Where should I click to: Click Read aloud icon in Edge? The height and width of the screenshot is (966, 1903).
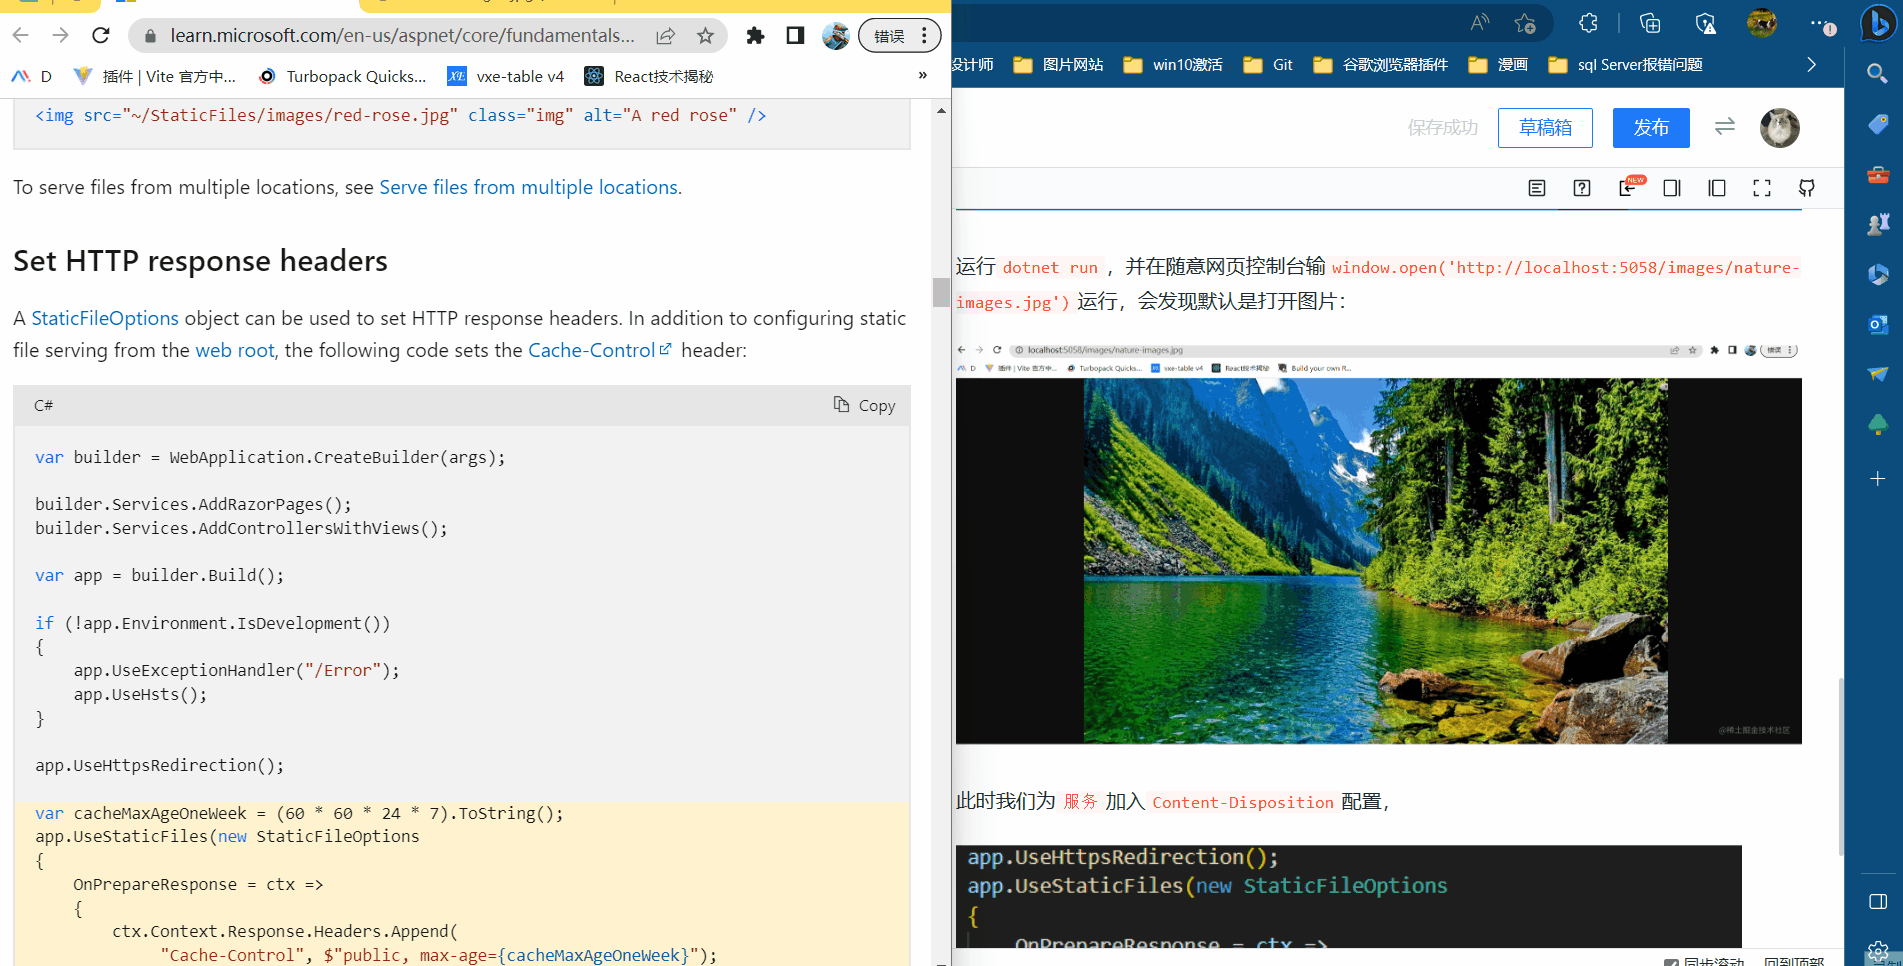(x=1480, y=23)
